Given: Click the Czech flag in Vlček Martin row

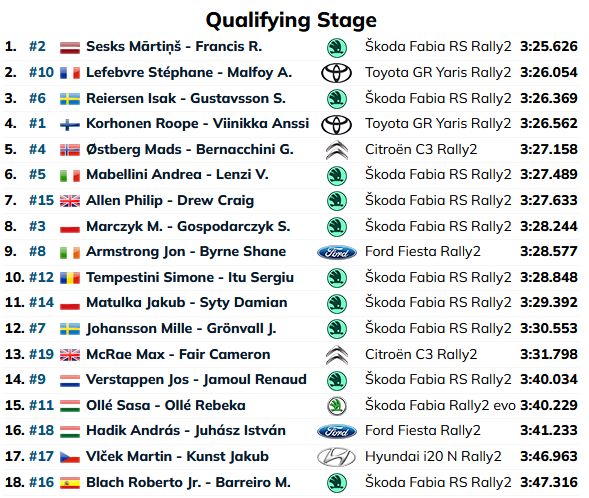Looking at the screenshot, I should [x=70, y=457].
